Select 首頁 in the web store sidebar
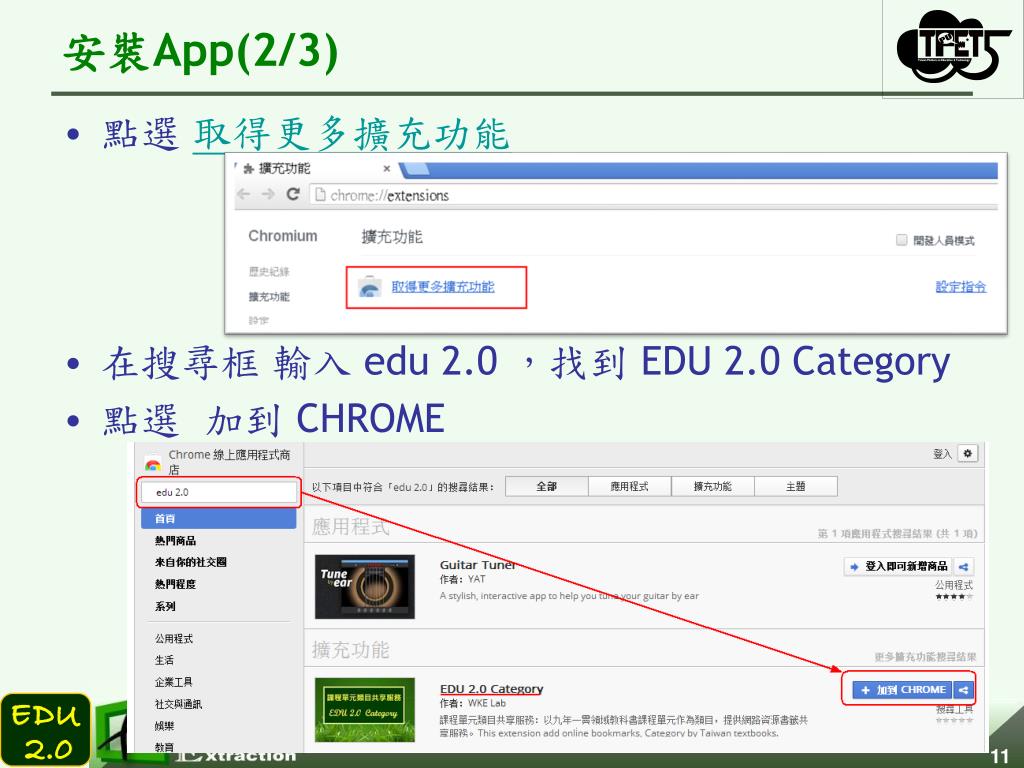 click(x=219, y=519)
